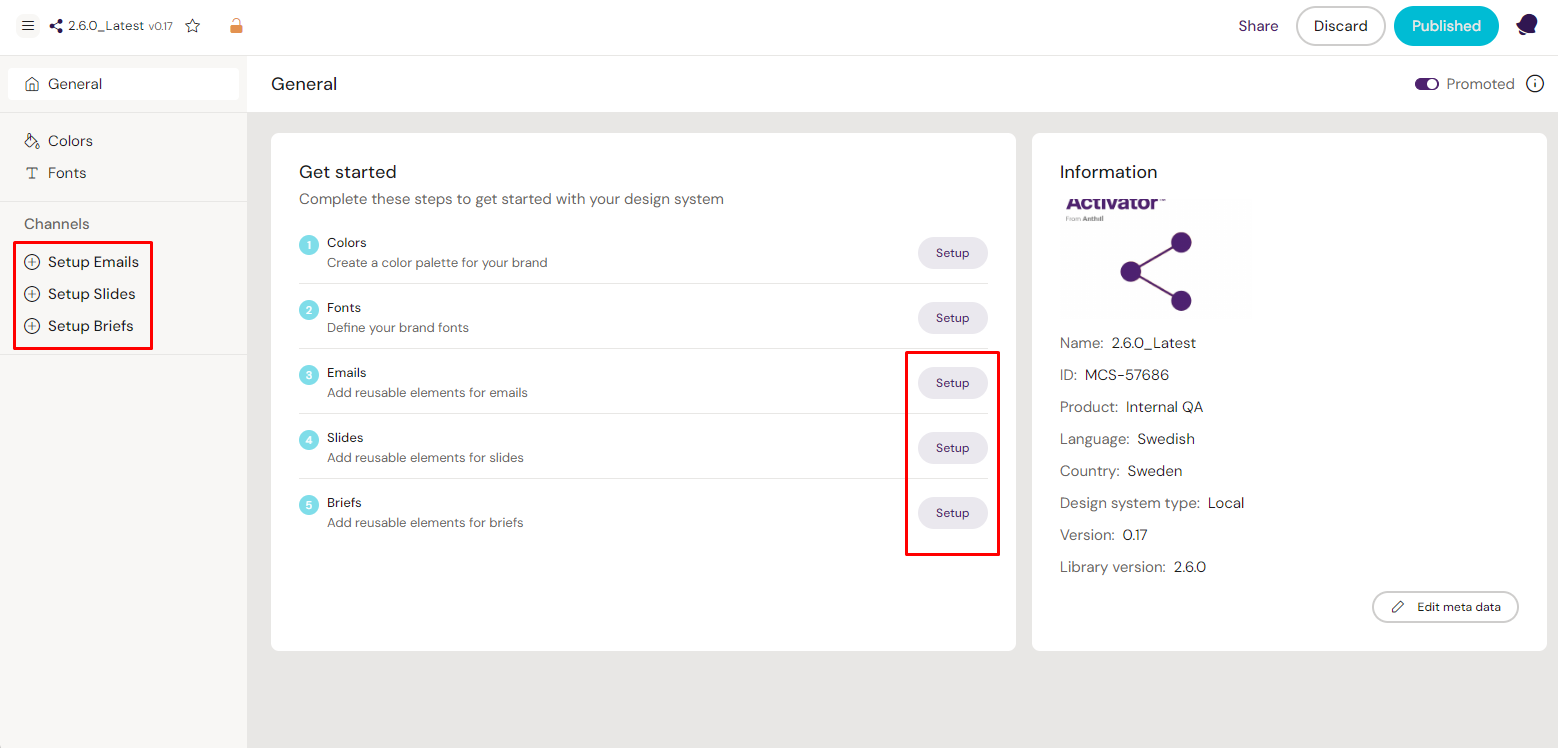
Task: Toggle the Promoted switch
Action: point(1426,84)
